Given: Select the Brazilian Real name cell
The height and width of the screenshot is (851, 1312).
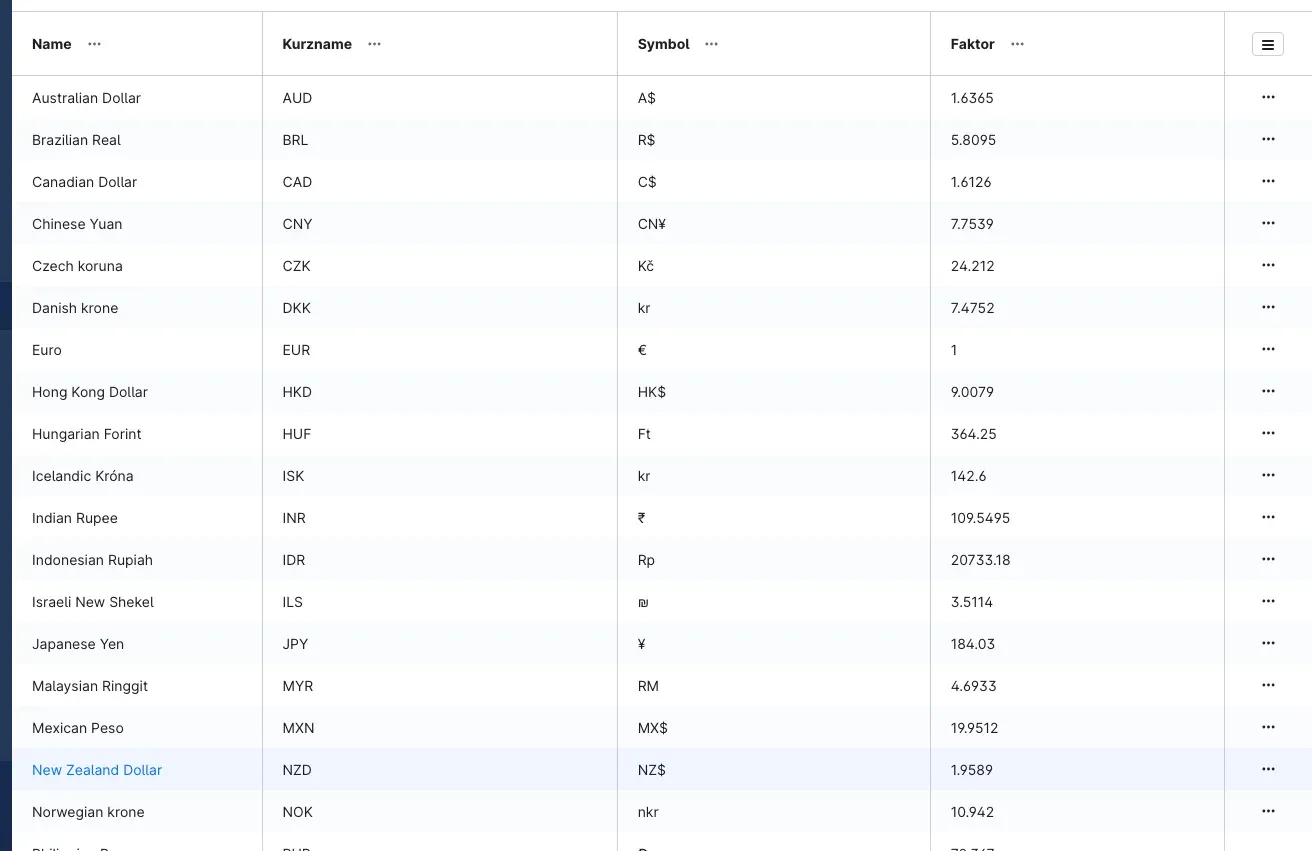Looking at the screenshot, I should pyautogui.click(x=137, y=140).
